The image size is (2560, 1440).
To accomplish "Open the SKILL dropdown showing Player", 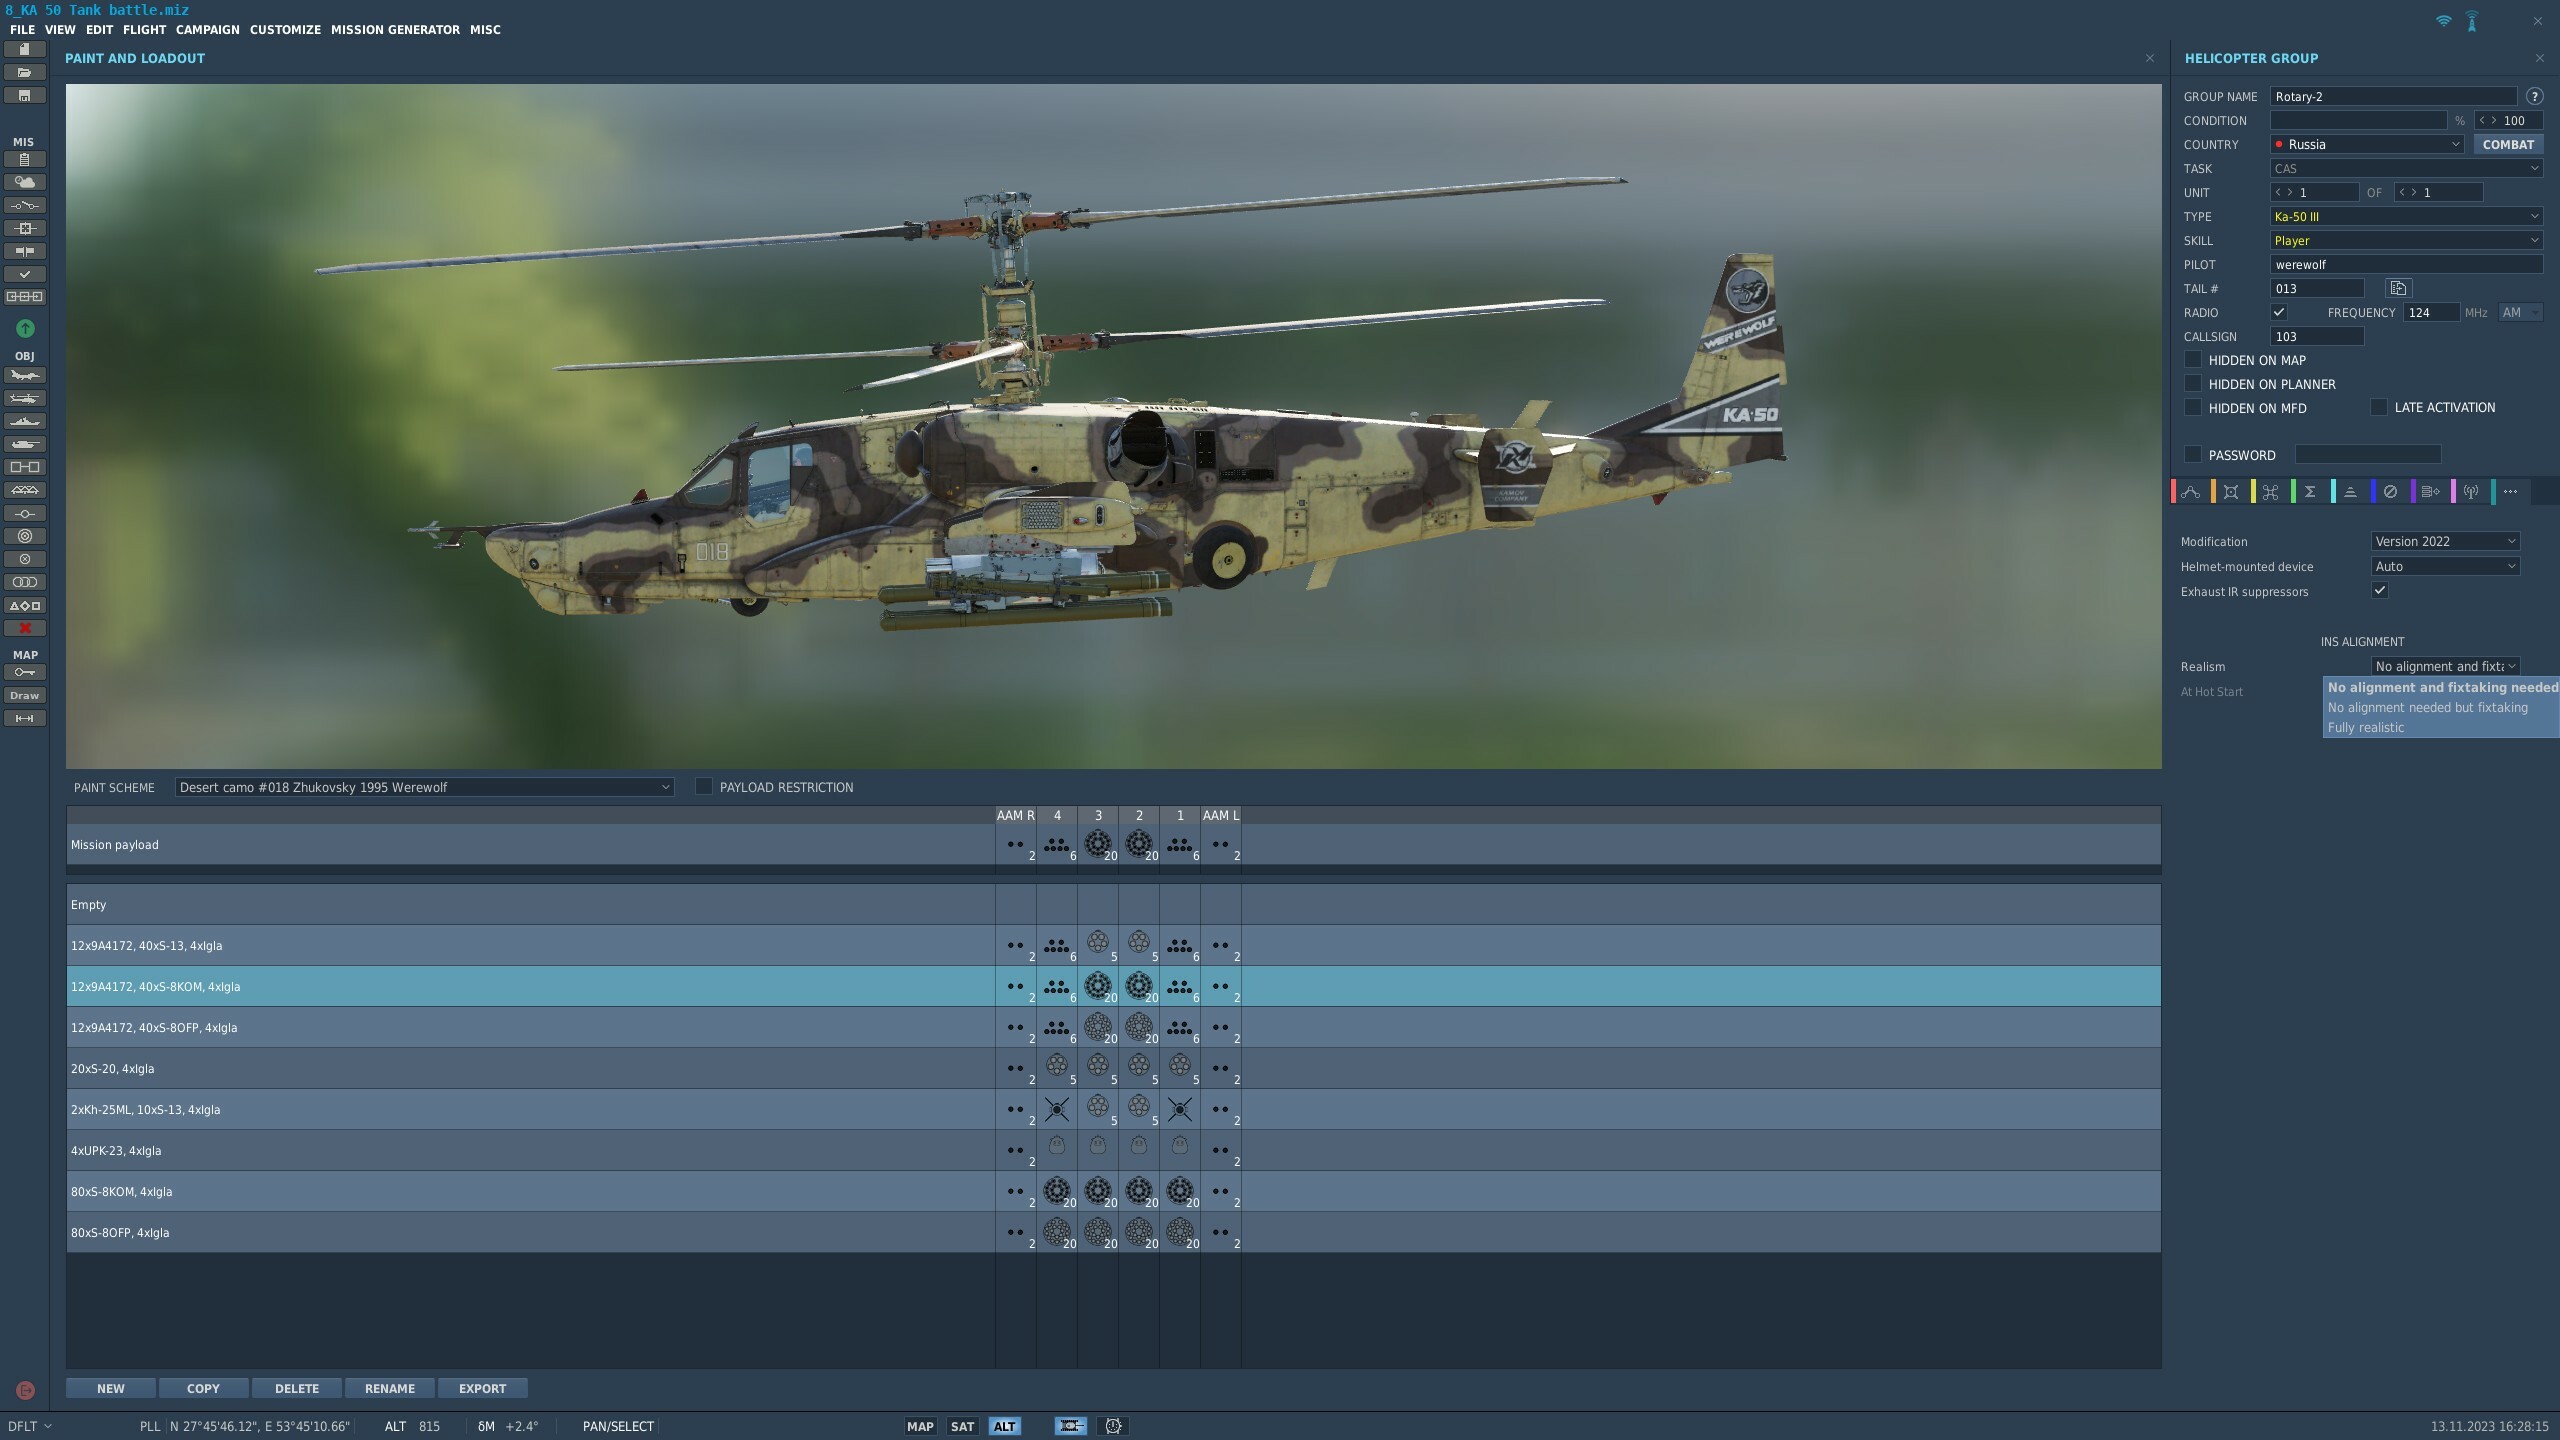I will (x=2406, y=240).
